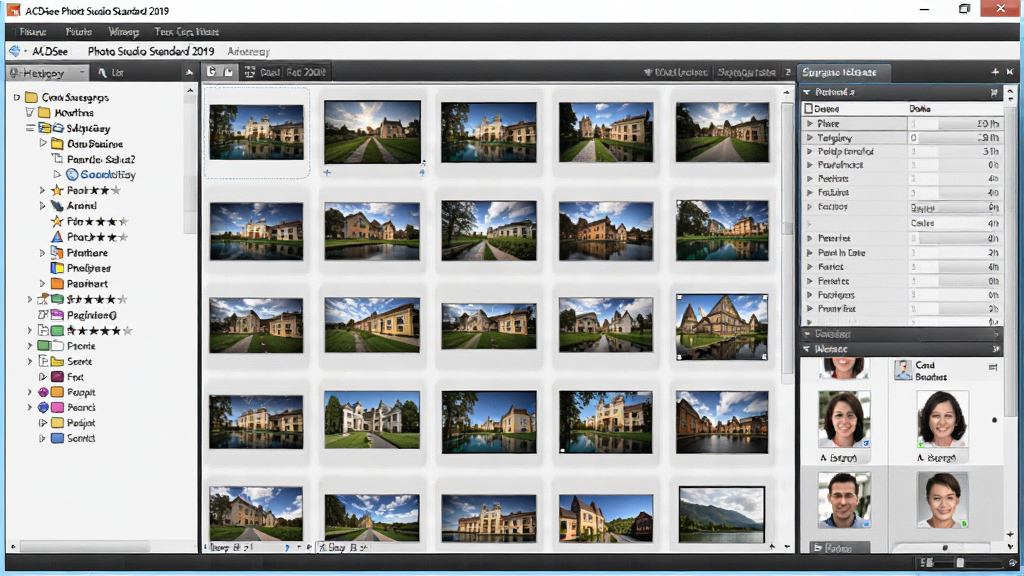Open the "Wireop" menu
1024x576 pixels.
(123, 32)
